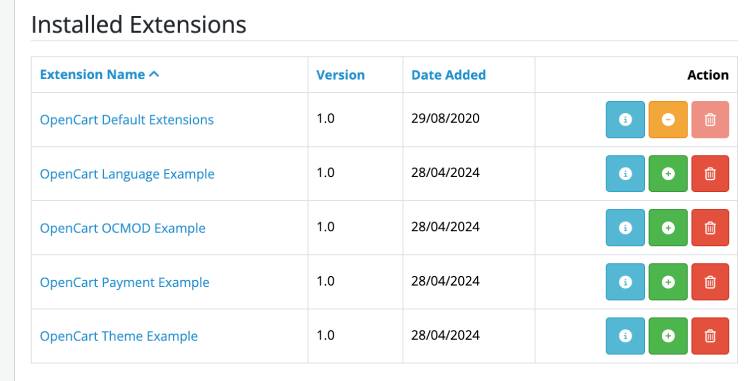Screen dimensions: 750x381
Task: Install OpenCart OCMOD Example extension
Action: click(x=668, y=228)
